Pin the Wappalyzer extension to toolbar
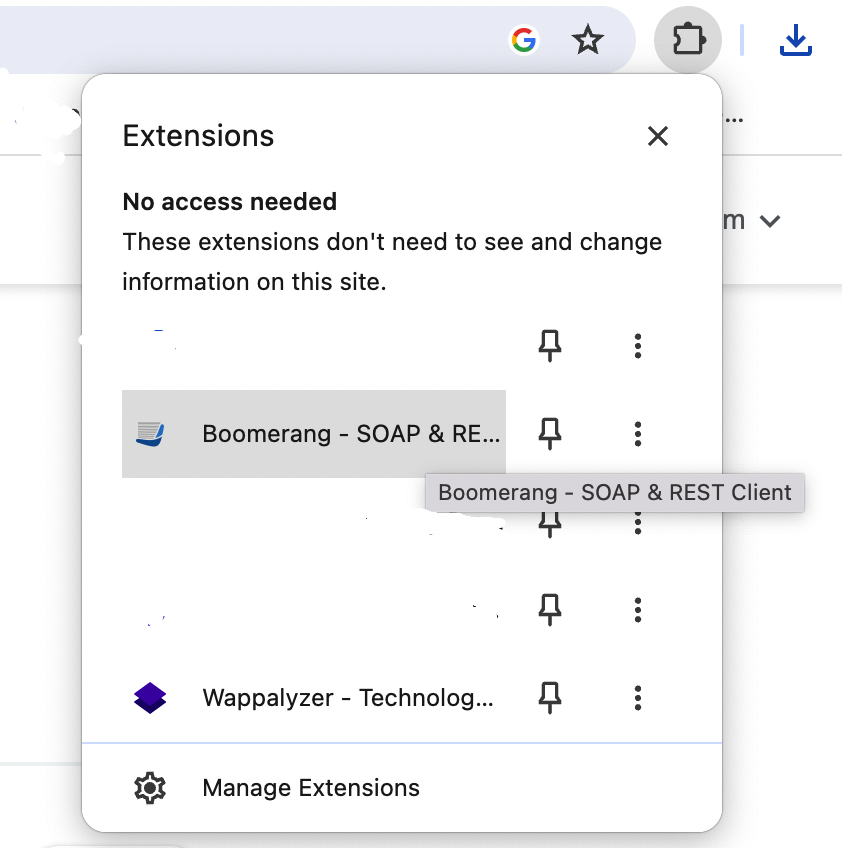This screenshot has height=848, width=842. pos(550,698)
